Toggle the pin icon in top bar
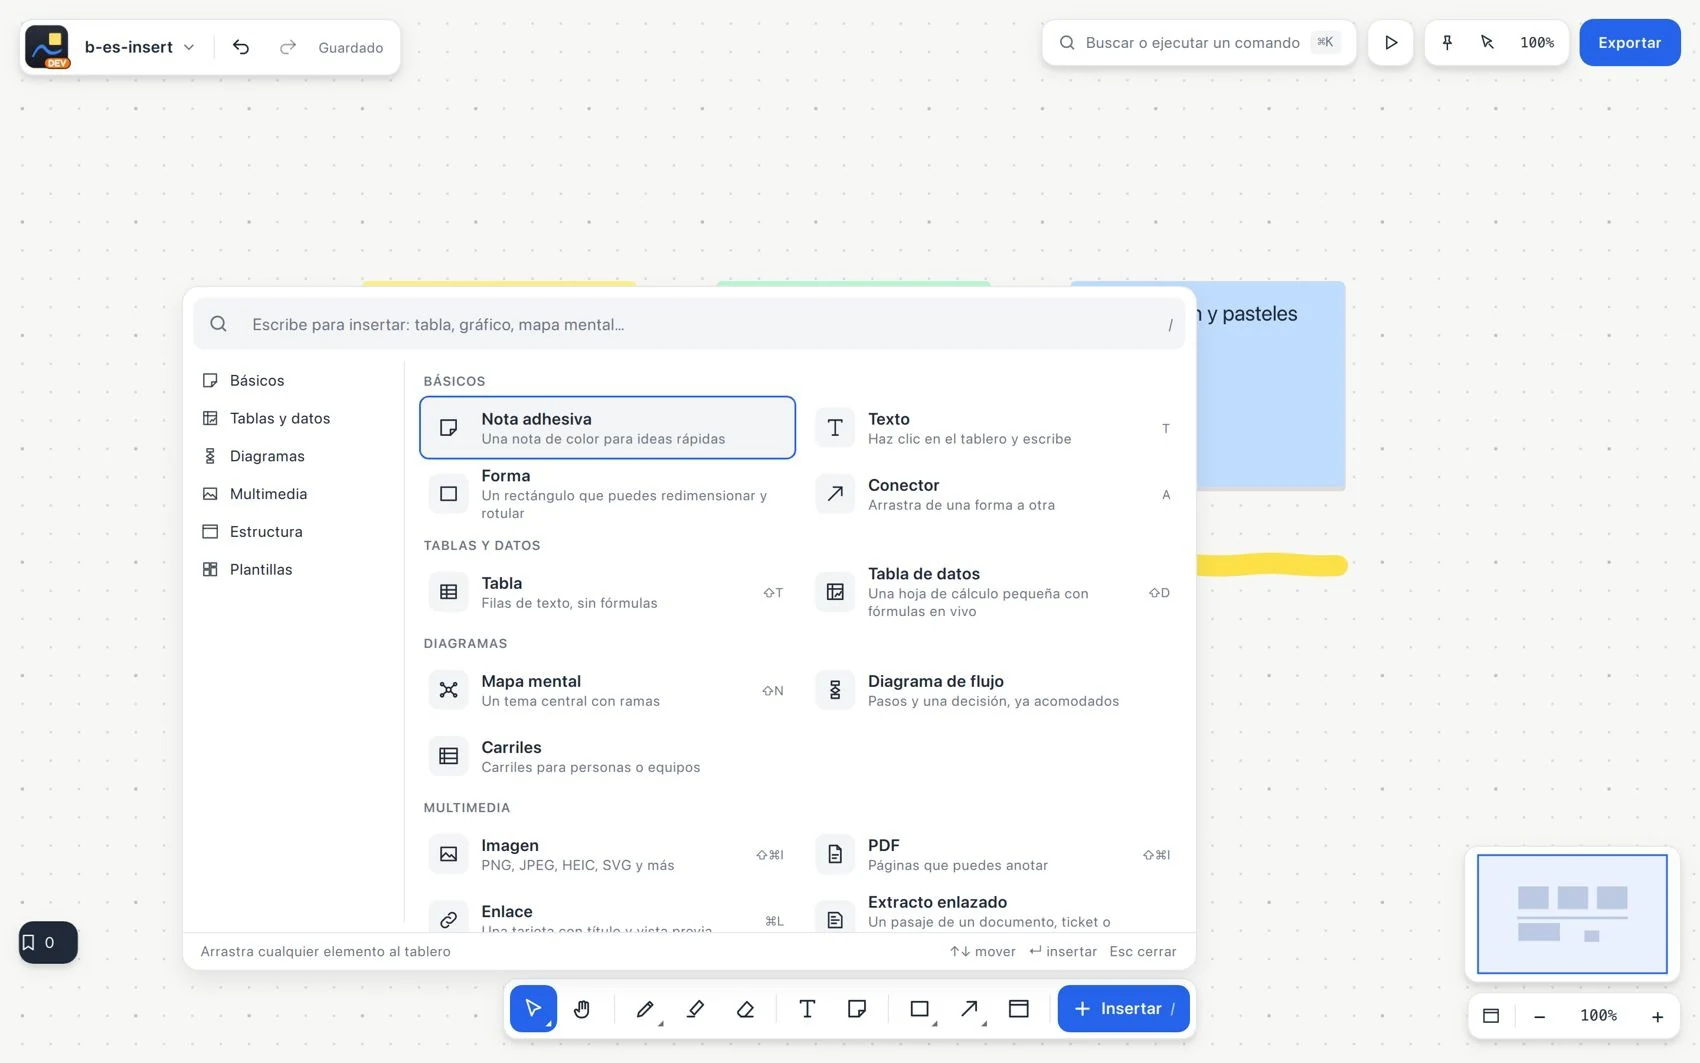Viewport: 1700px width, 1063px height. click(x=1447, y=43)
